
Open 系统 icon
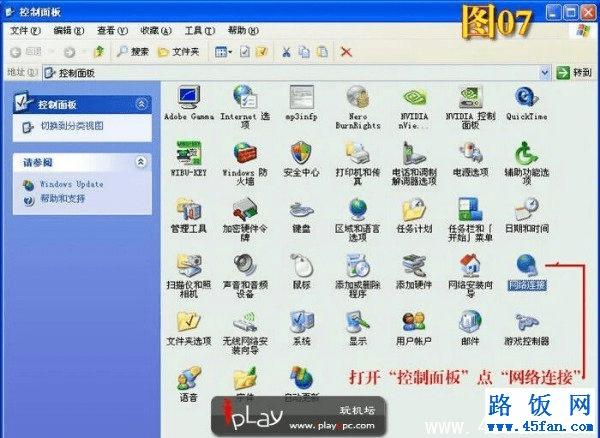point(302,322)
